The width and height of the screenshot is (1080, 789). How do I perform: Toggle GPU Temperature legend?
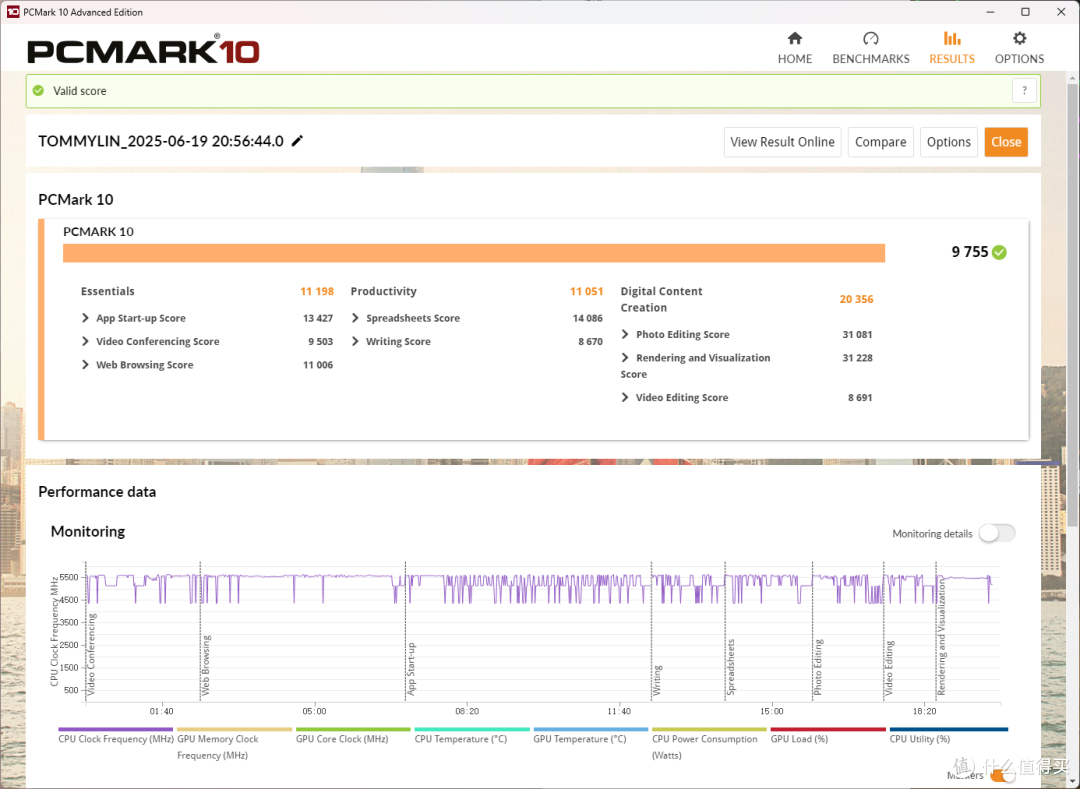(590, 735)
